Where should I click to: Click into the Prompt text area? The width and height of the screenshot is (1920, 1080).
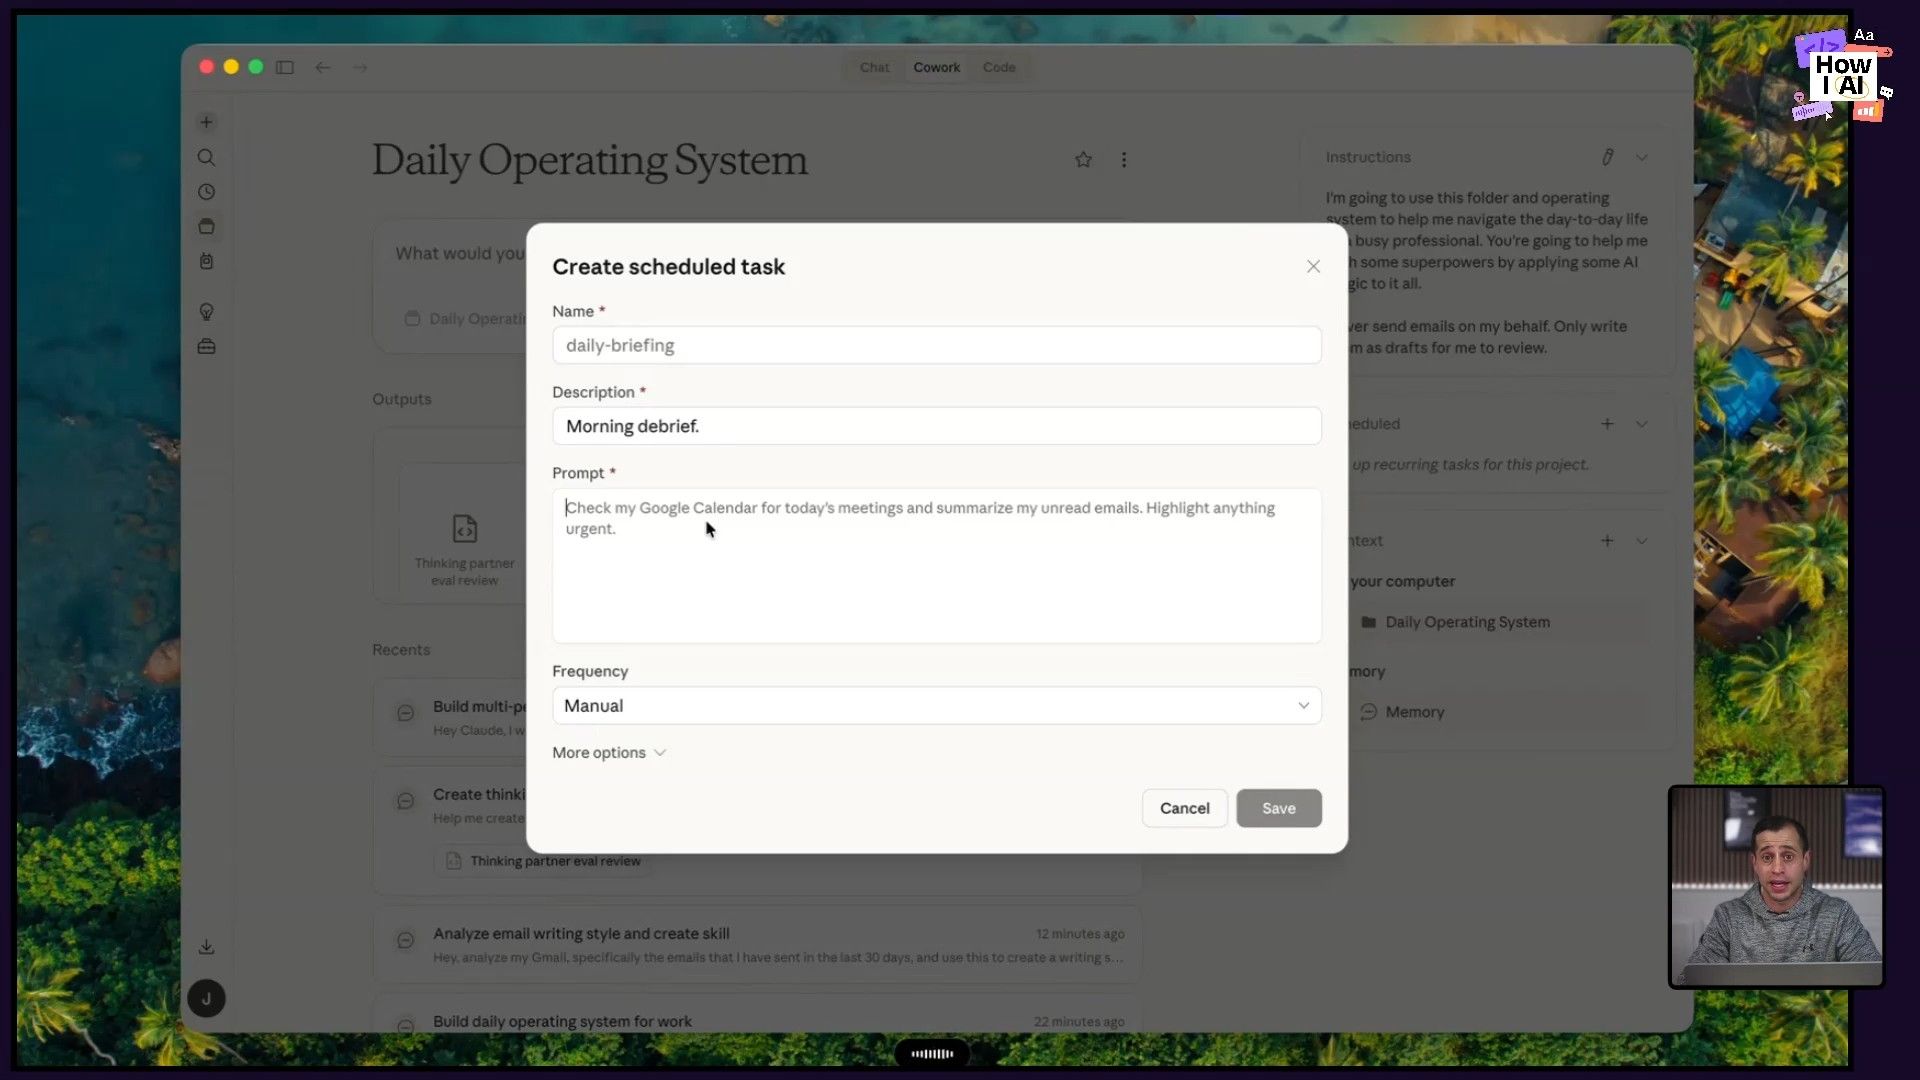936,565
